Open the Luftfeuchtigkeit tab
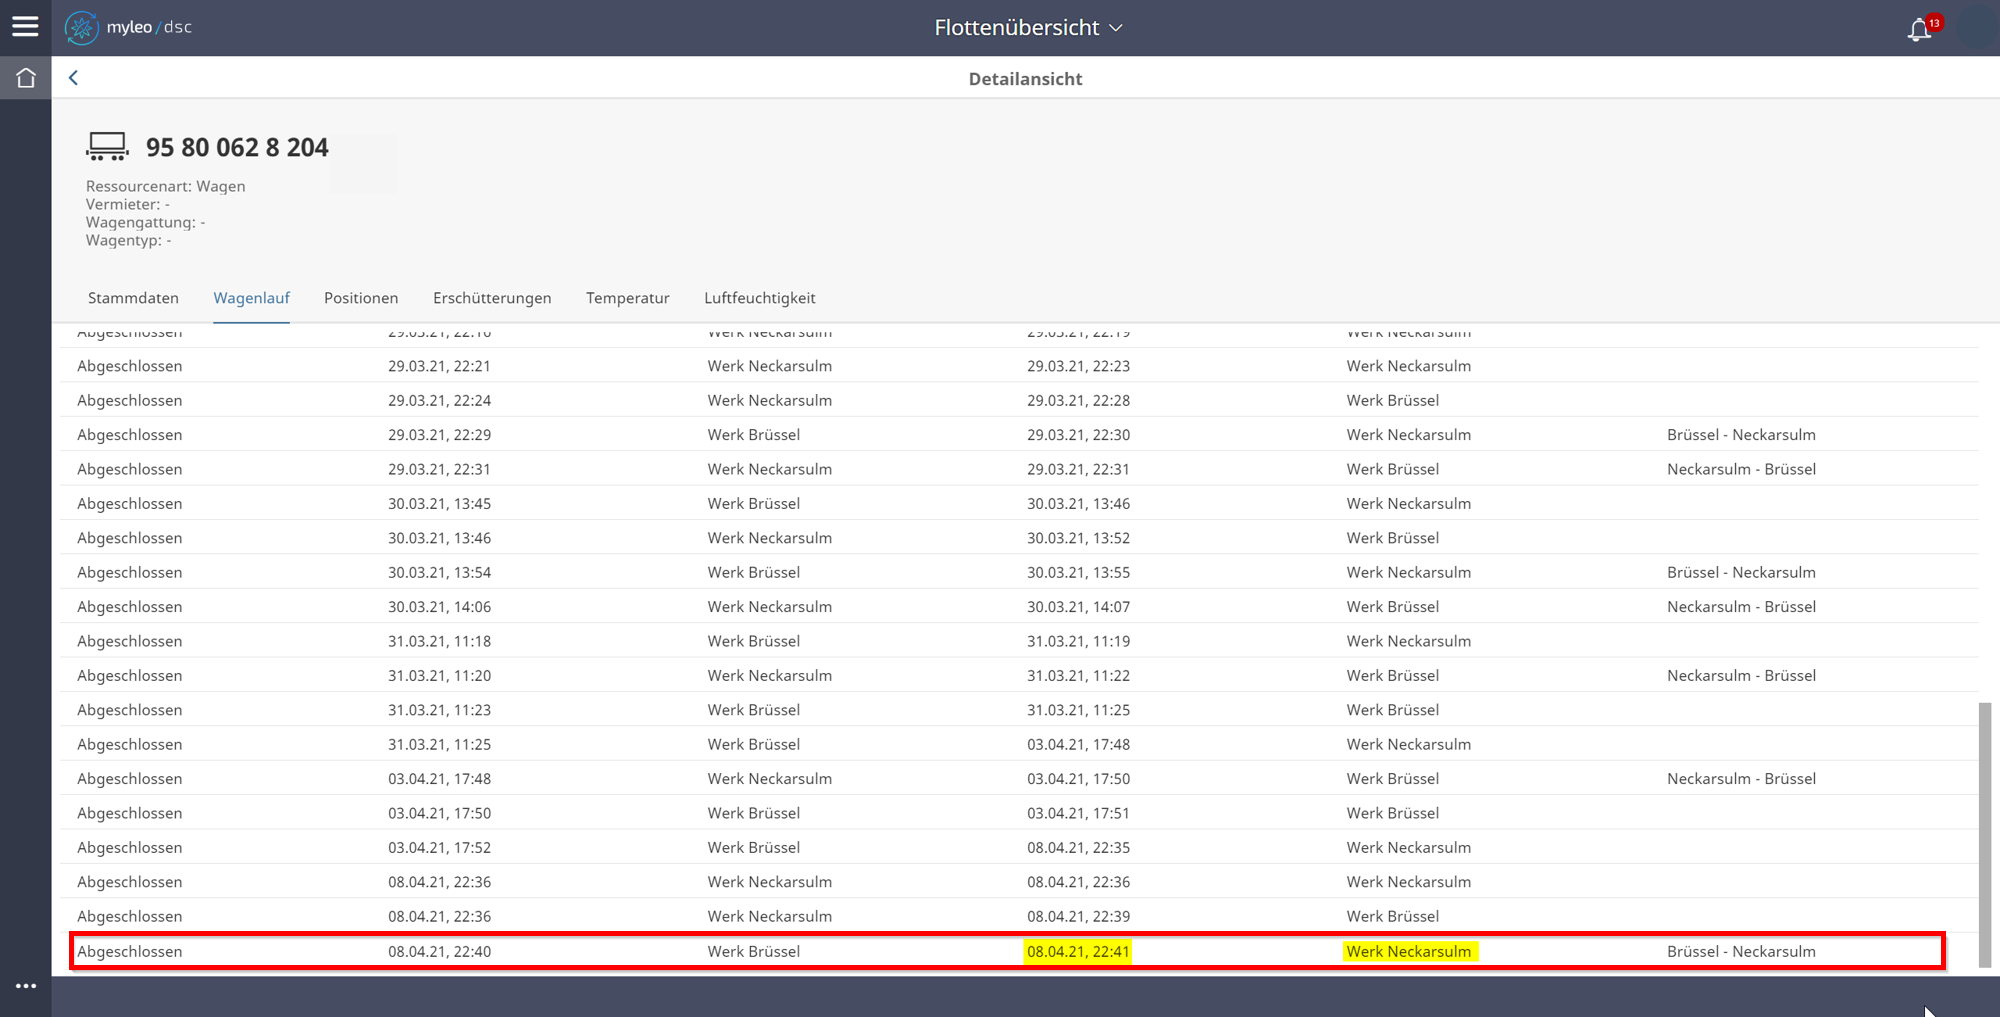 [x=760, y=298]
